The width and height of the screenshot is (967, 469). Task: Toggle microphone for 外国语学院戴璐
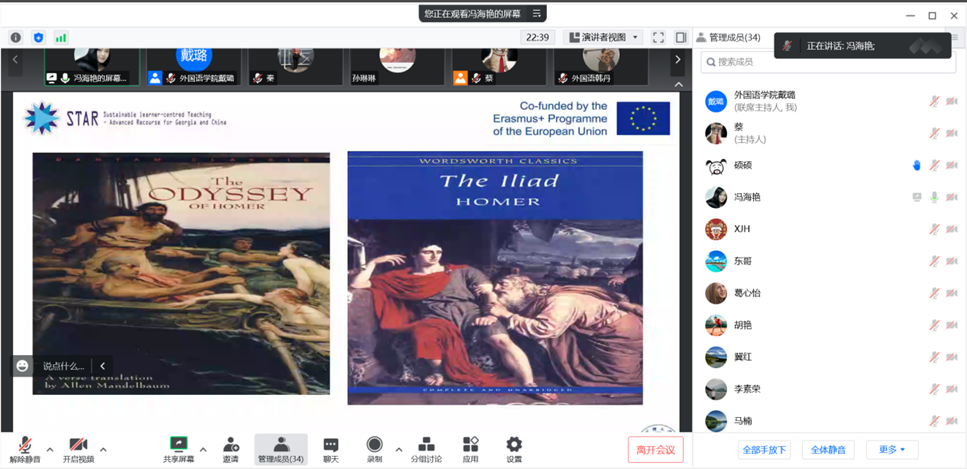pyautogui.click(x=934, y=101)
